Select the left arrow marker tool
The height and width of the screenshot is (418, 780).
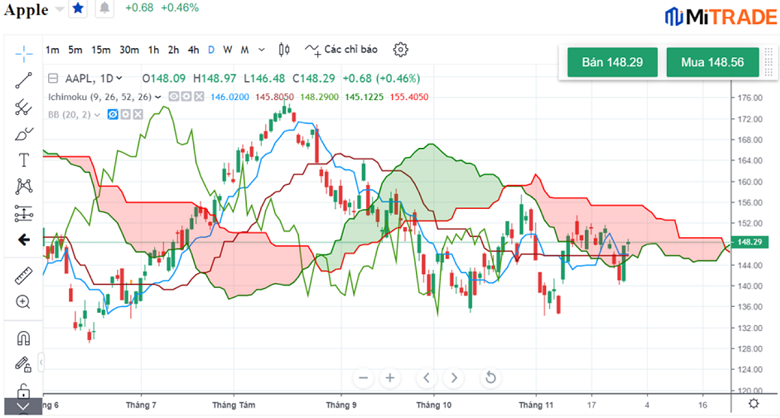click(23, 240)
